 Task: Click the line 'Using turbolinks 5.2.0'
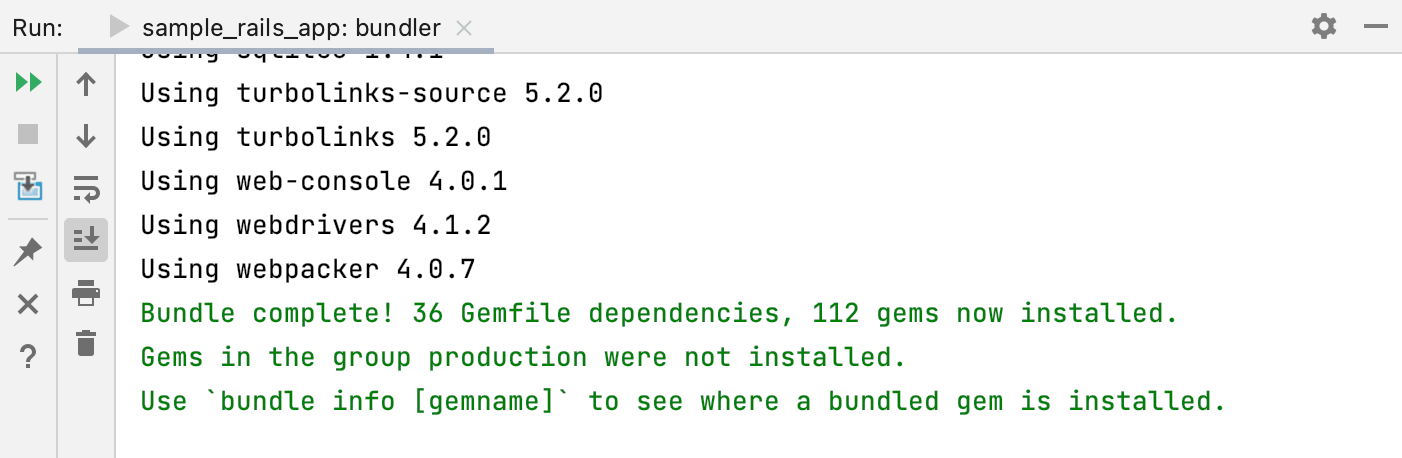[315, 137]
